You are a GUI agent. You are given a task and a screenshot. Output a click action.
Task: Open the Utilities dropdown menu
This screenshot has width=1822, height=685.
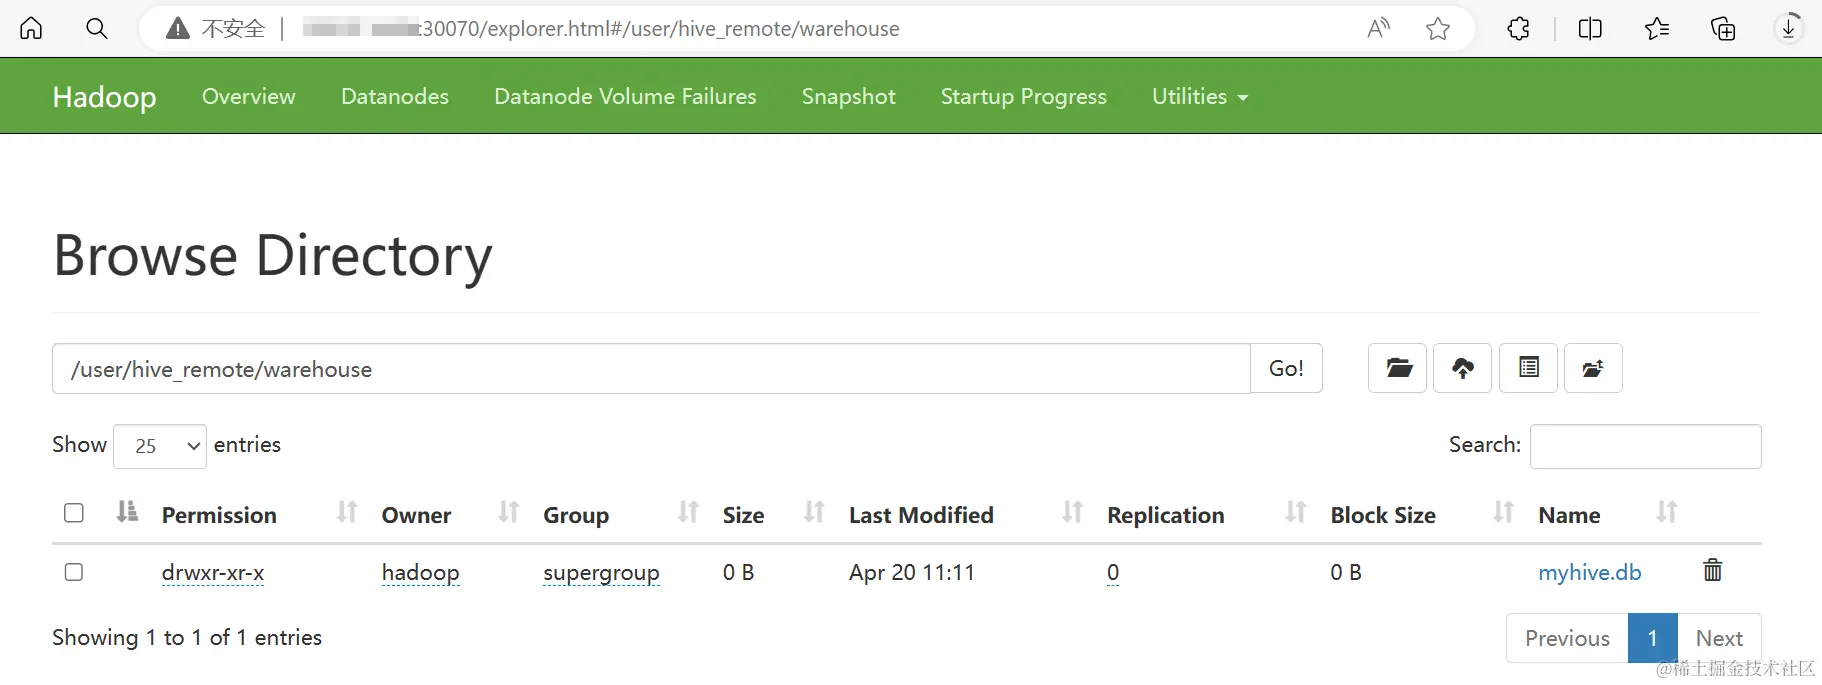1199,97
